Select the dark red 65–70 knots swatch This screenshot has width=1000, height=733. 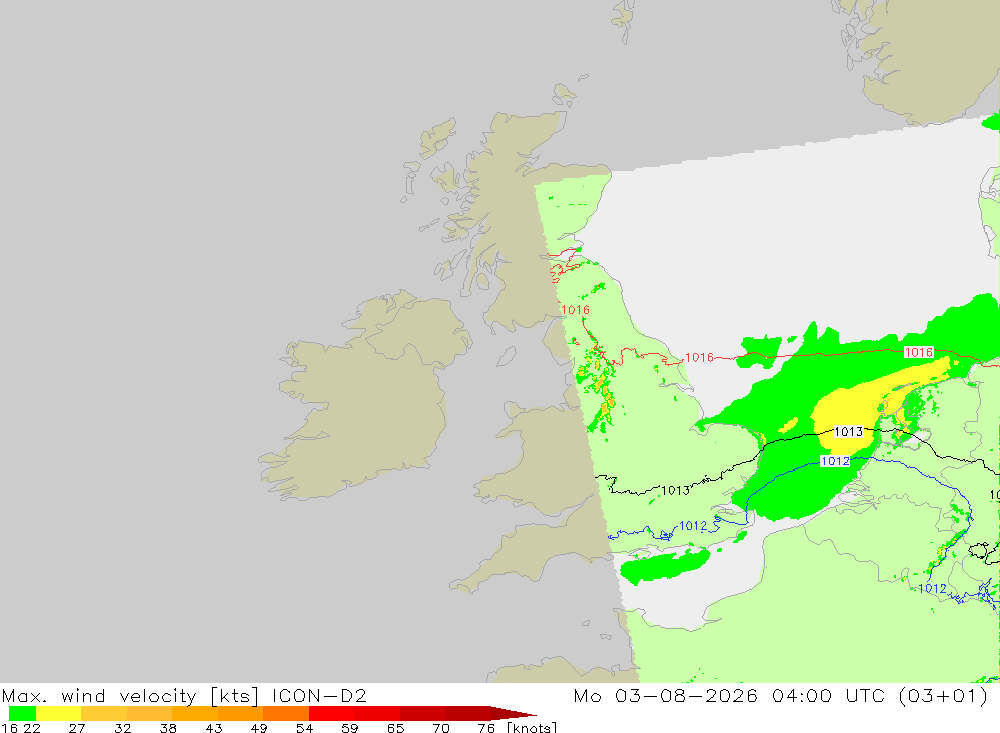point(422,713)
